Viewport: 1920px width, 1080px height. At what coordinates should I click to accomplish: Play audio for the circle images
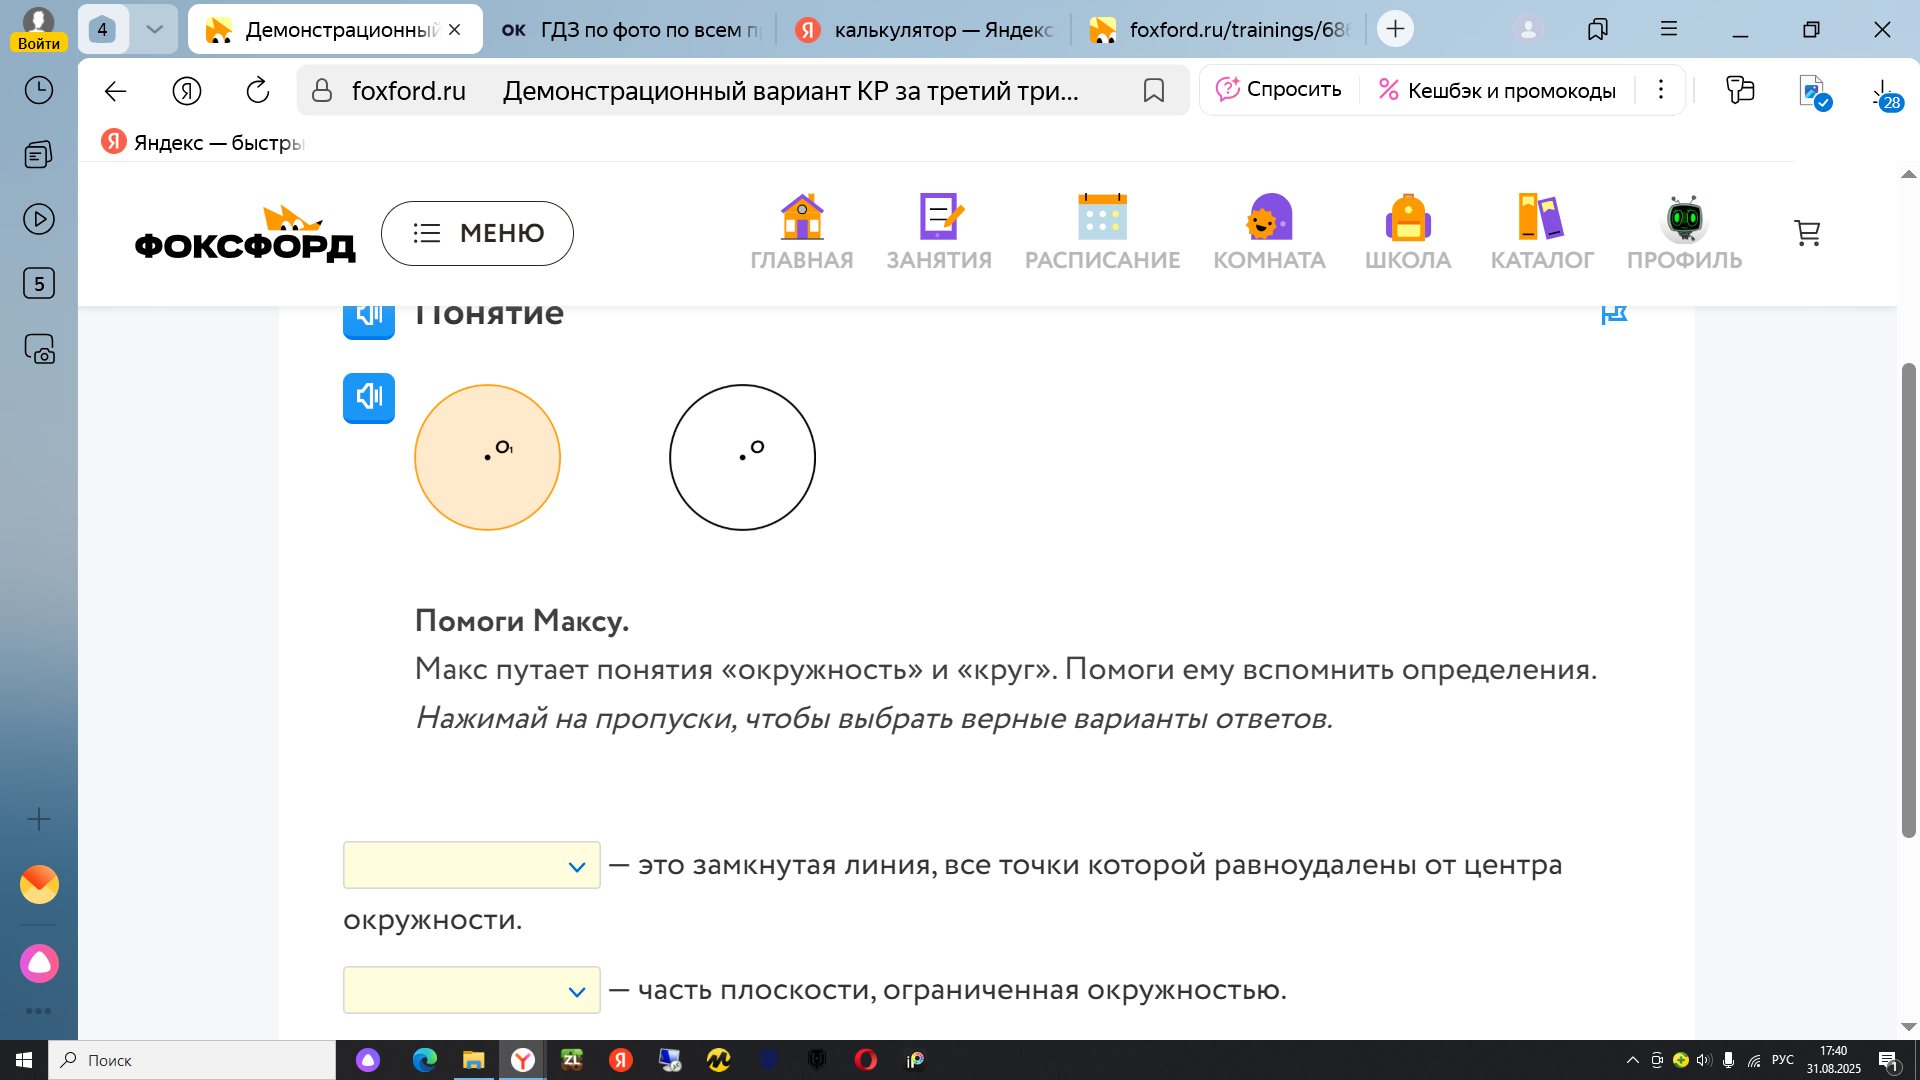click(x=369, y=398)
